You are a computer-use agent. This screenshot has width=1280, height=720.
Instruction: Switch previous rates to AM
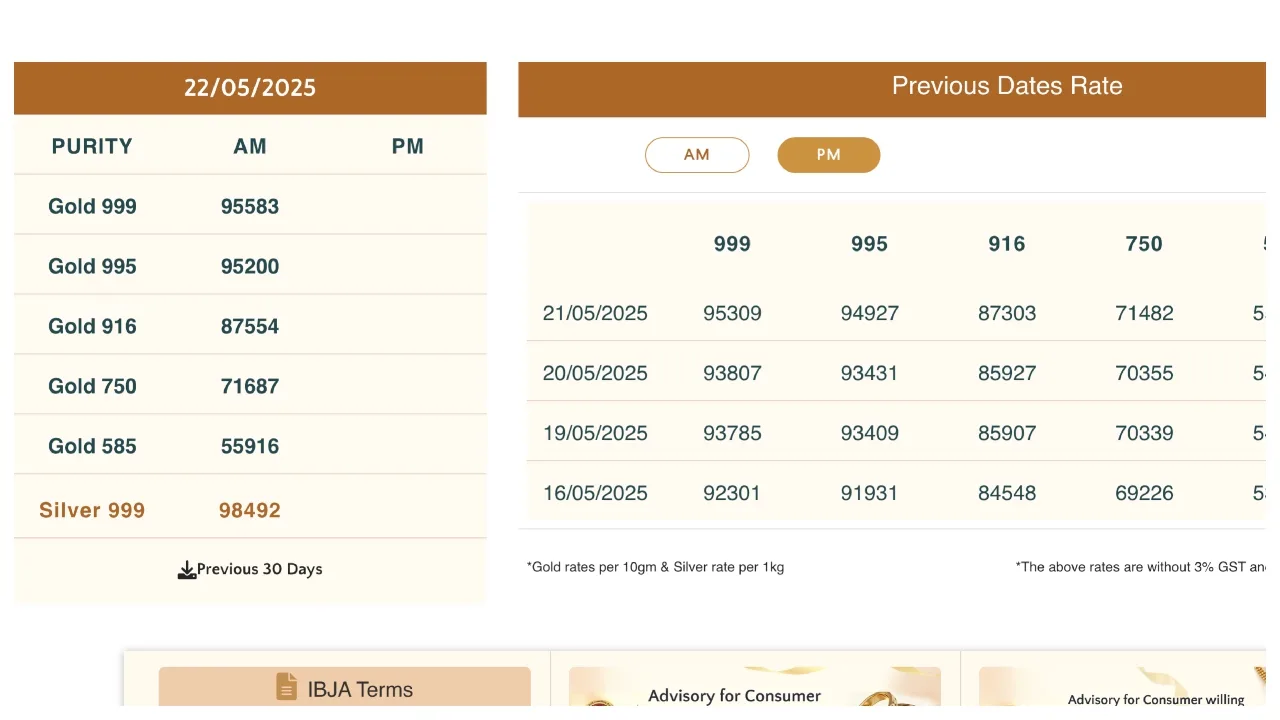tap(697, 155)
